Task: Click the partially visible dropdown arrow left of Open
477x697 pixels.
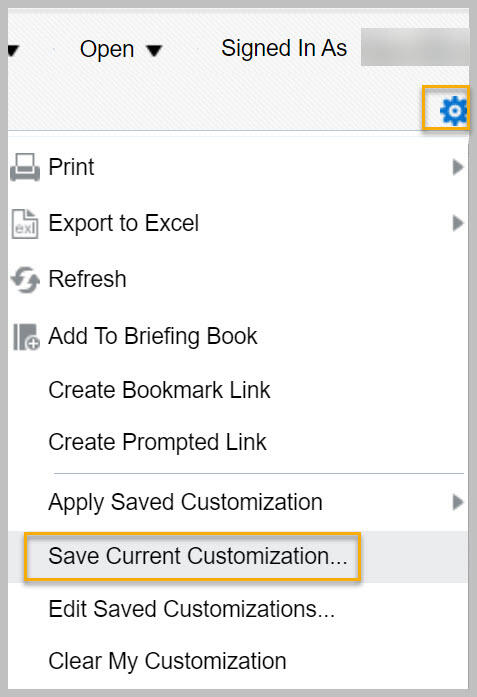Action: pos(13,50)
